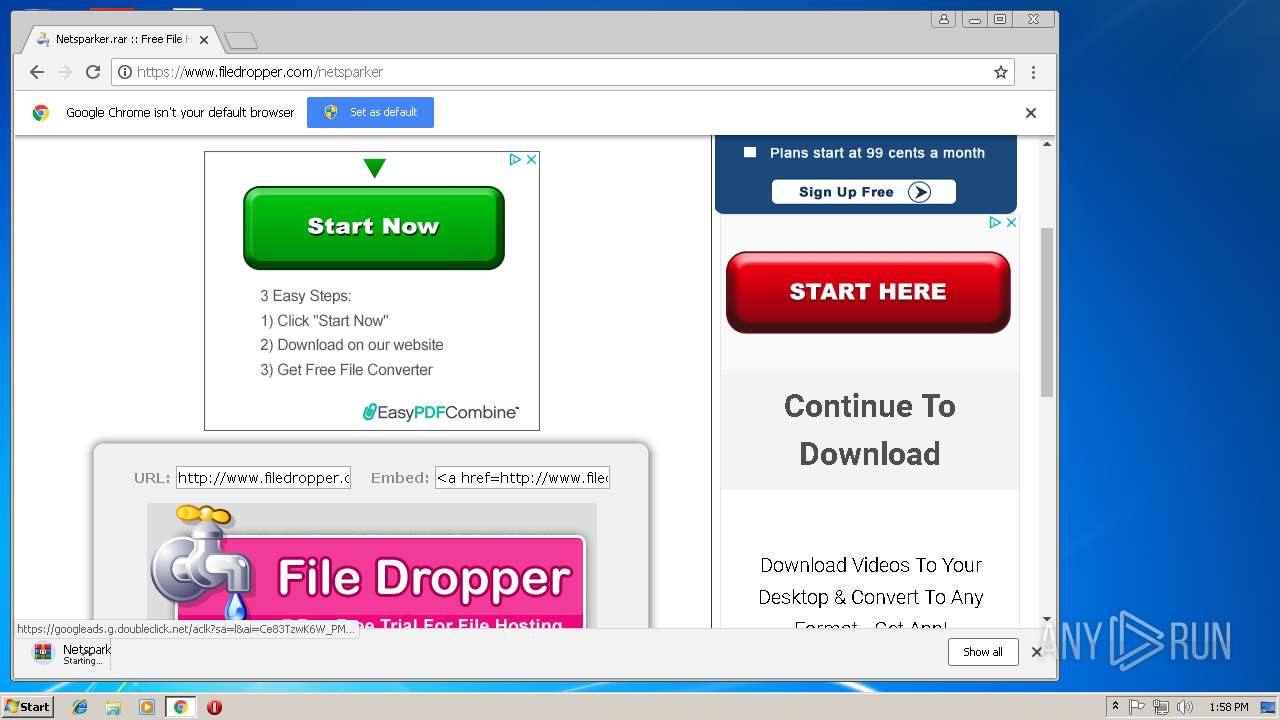Click scrollbar down arrow
The image size is (1280, 720).
tap(1047, 620)
